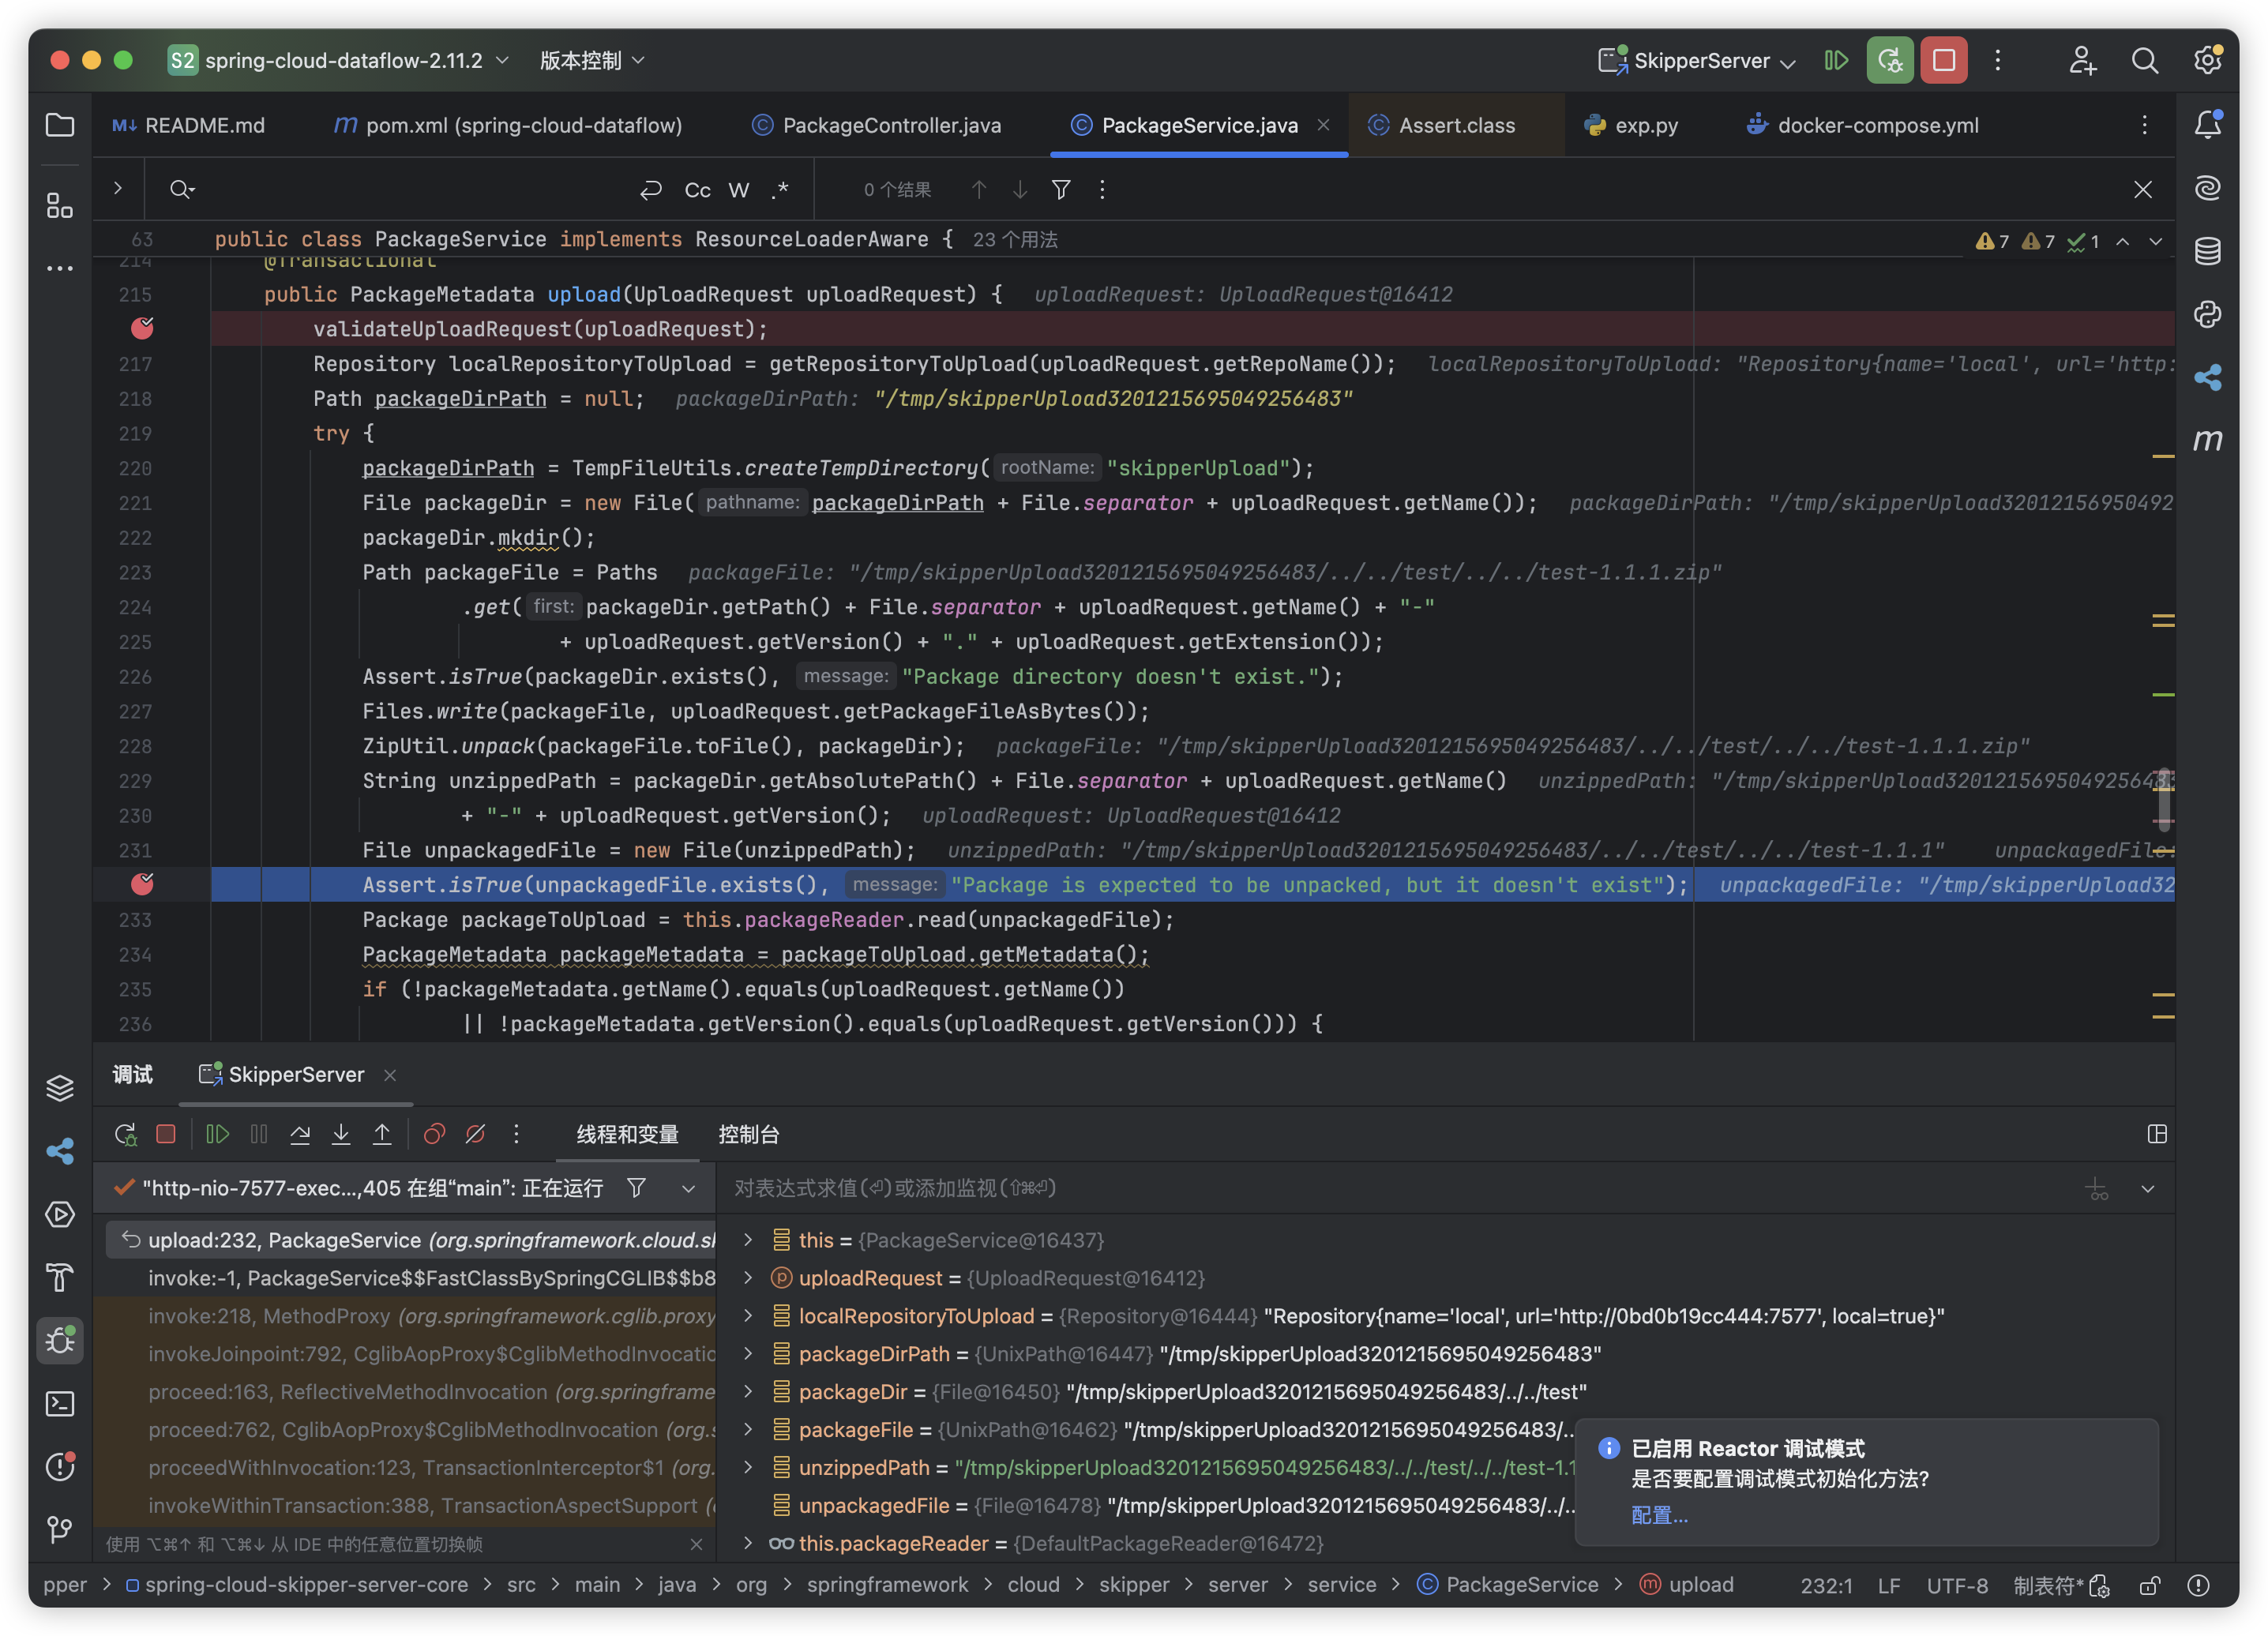The image size is (2268, 1636).
Task: Expand the localRepositoryToUpload variable node
Action: click(x=748, y=1316)
